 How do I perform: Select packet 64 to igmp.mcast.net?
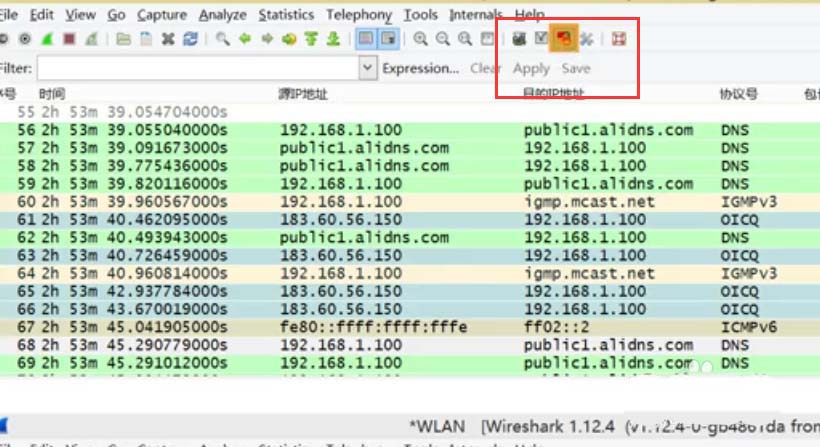tap(410, 273)
